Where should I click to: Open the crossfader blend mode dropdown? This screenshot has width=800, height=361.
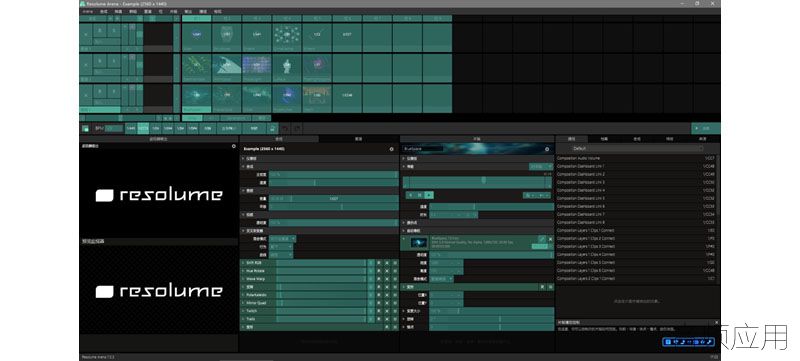pos(282,239)
